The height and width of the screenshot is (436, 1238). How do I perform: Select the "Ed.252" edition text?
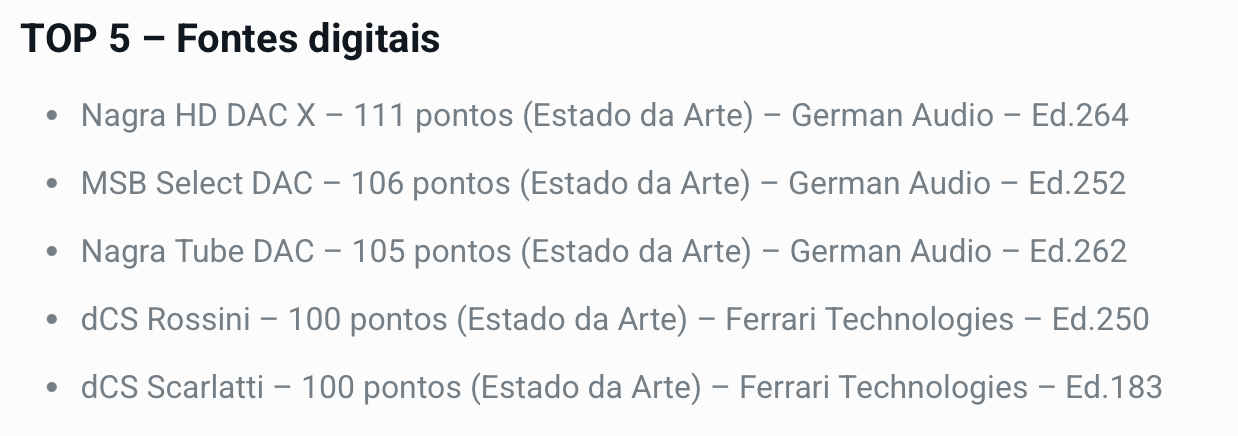[x=1078, y=184]
